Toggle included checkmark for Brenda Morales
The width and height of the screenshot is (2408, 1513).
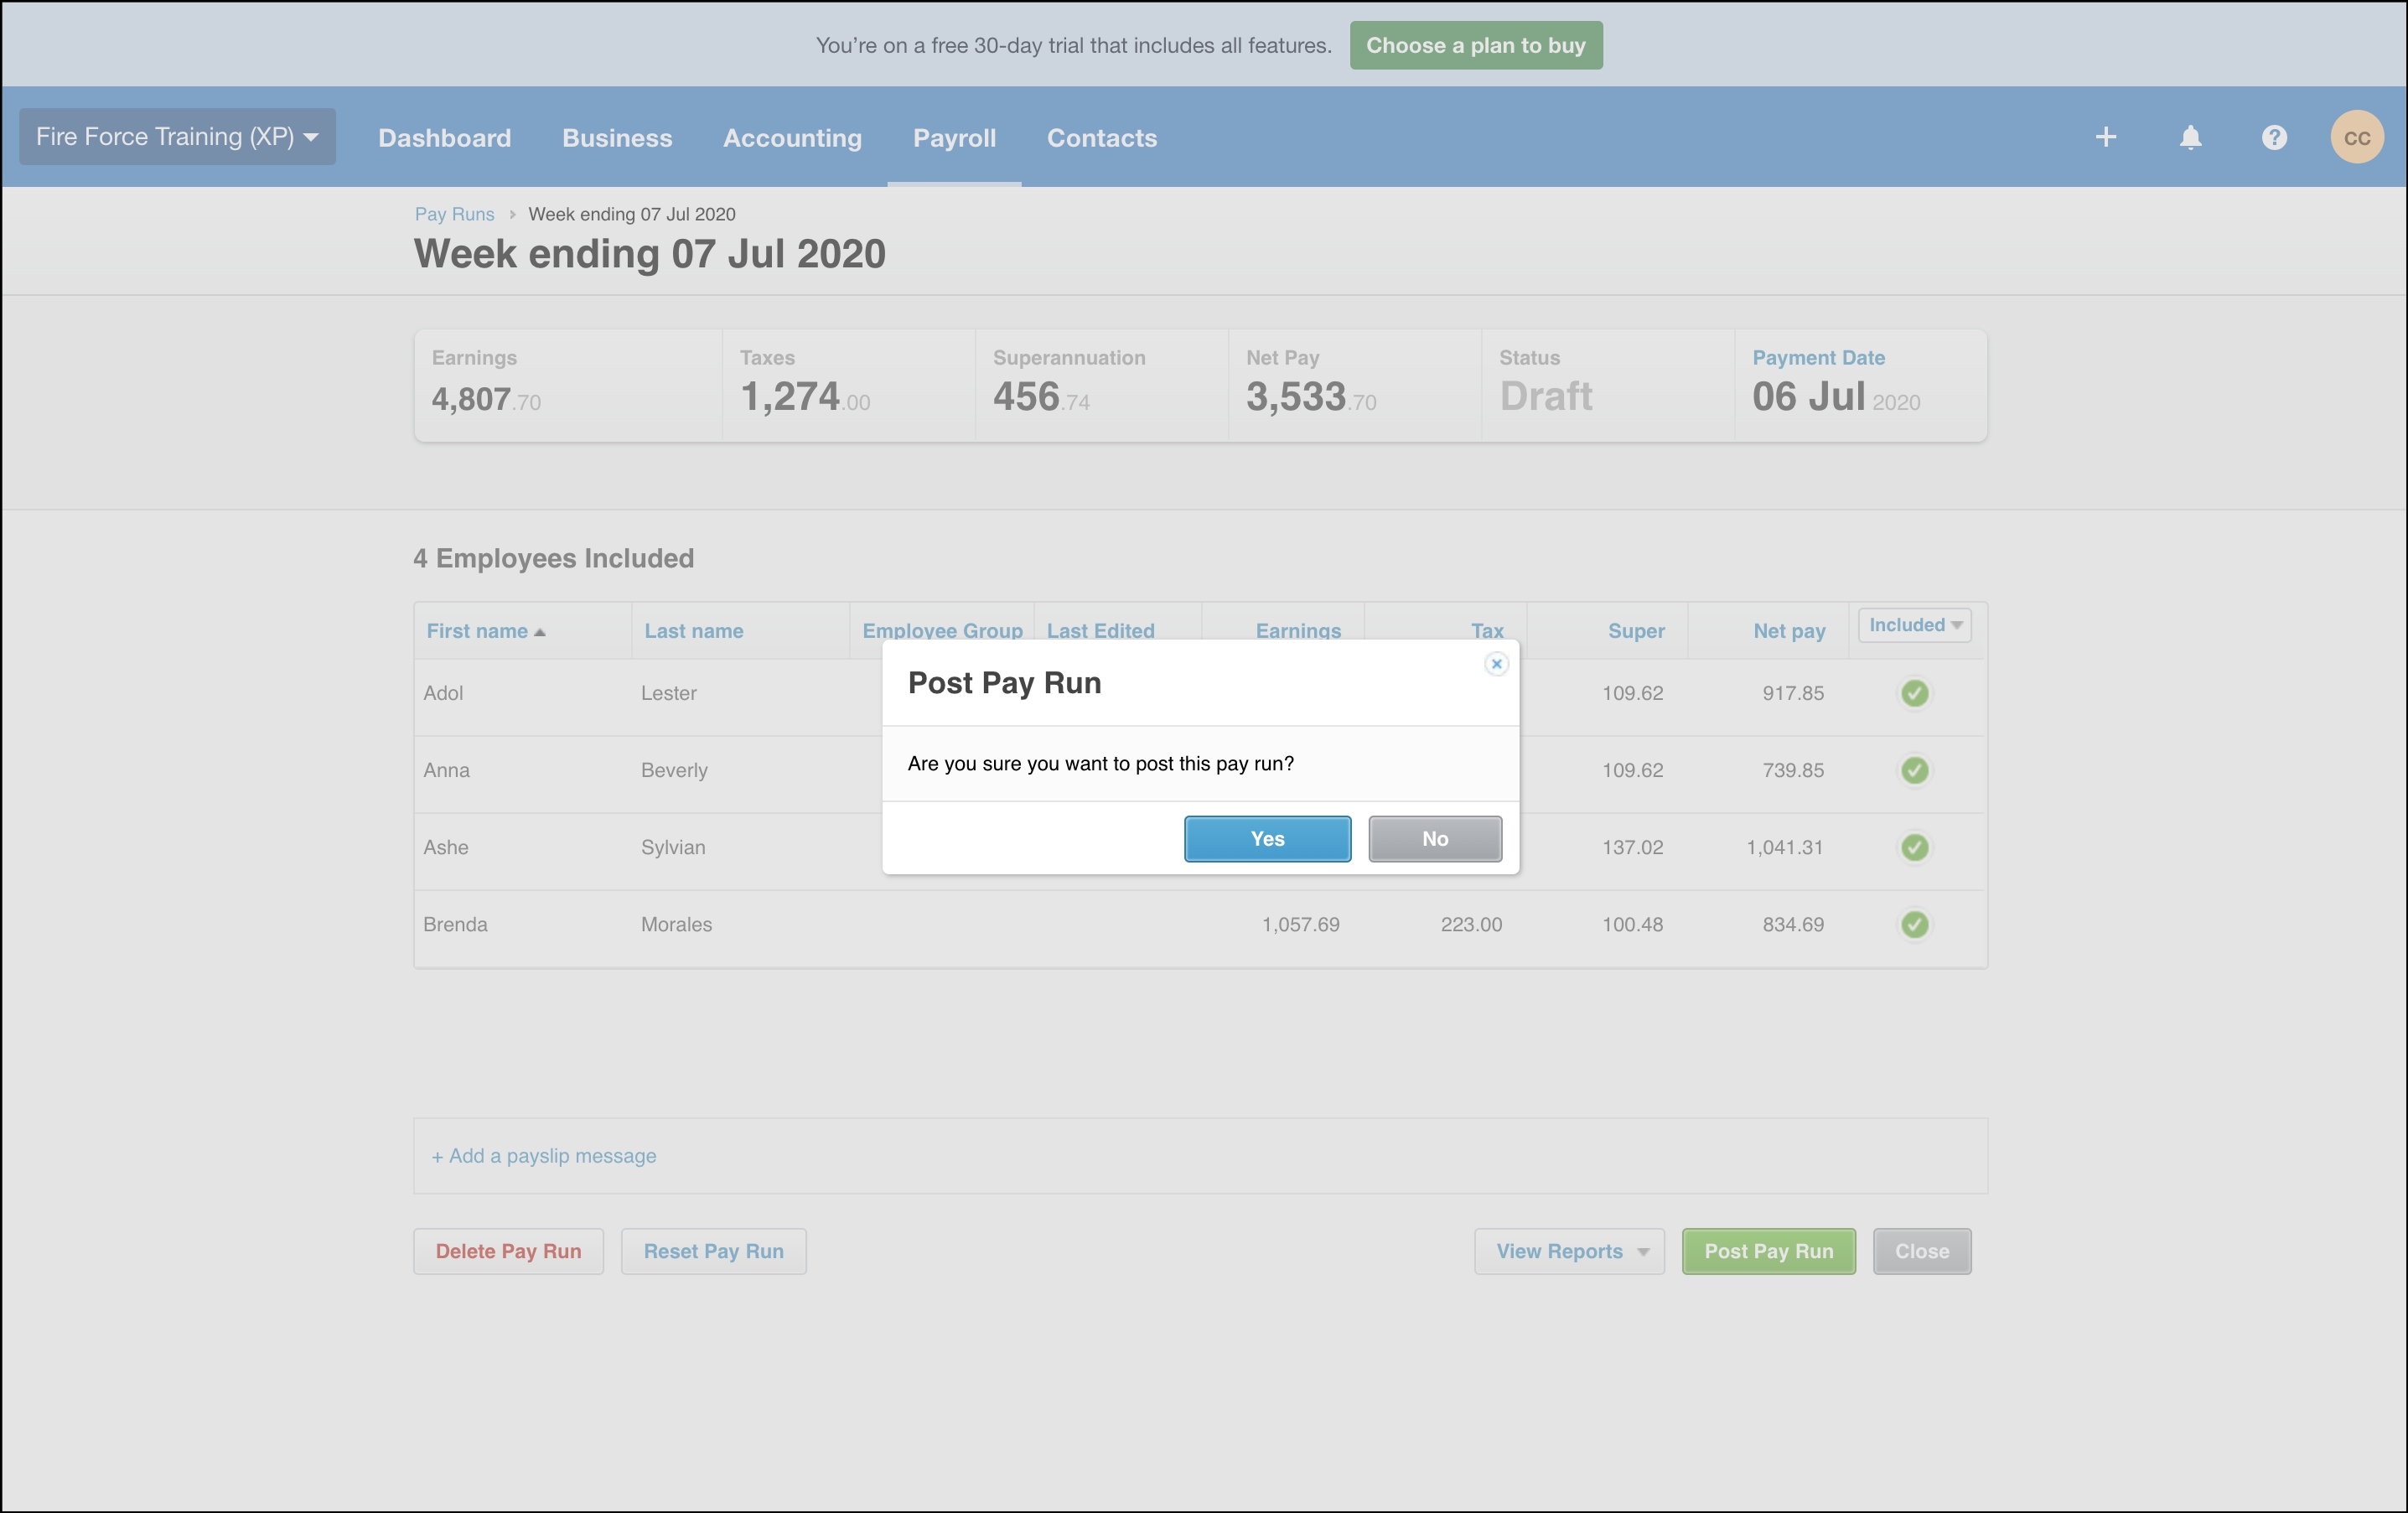click(1914, 924)
